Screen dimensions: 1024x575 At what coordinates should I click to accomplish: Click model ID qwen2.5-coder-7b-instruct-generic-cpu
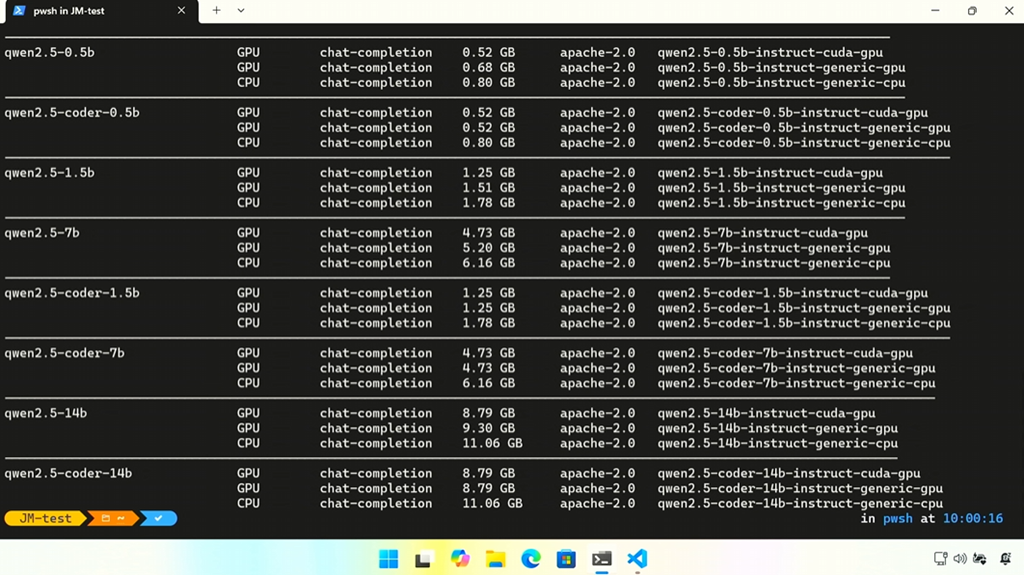click(x=796, y=383)
